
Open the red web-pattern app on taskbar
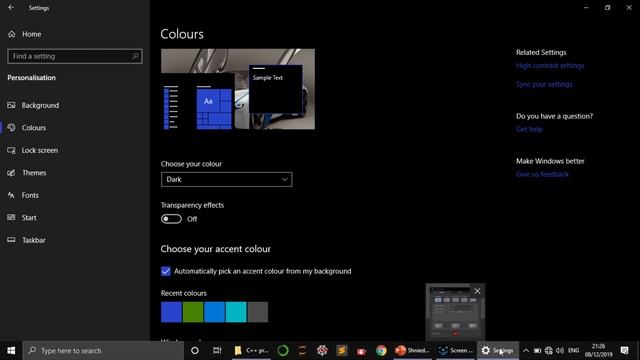[322, 351]
